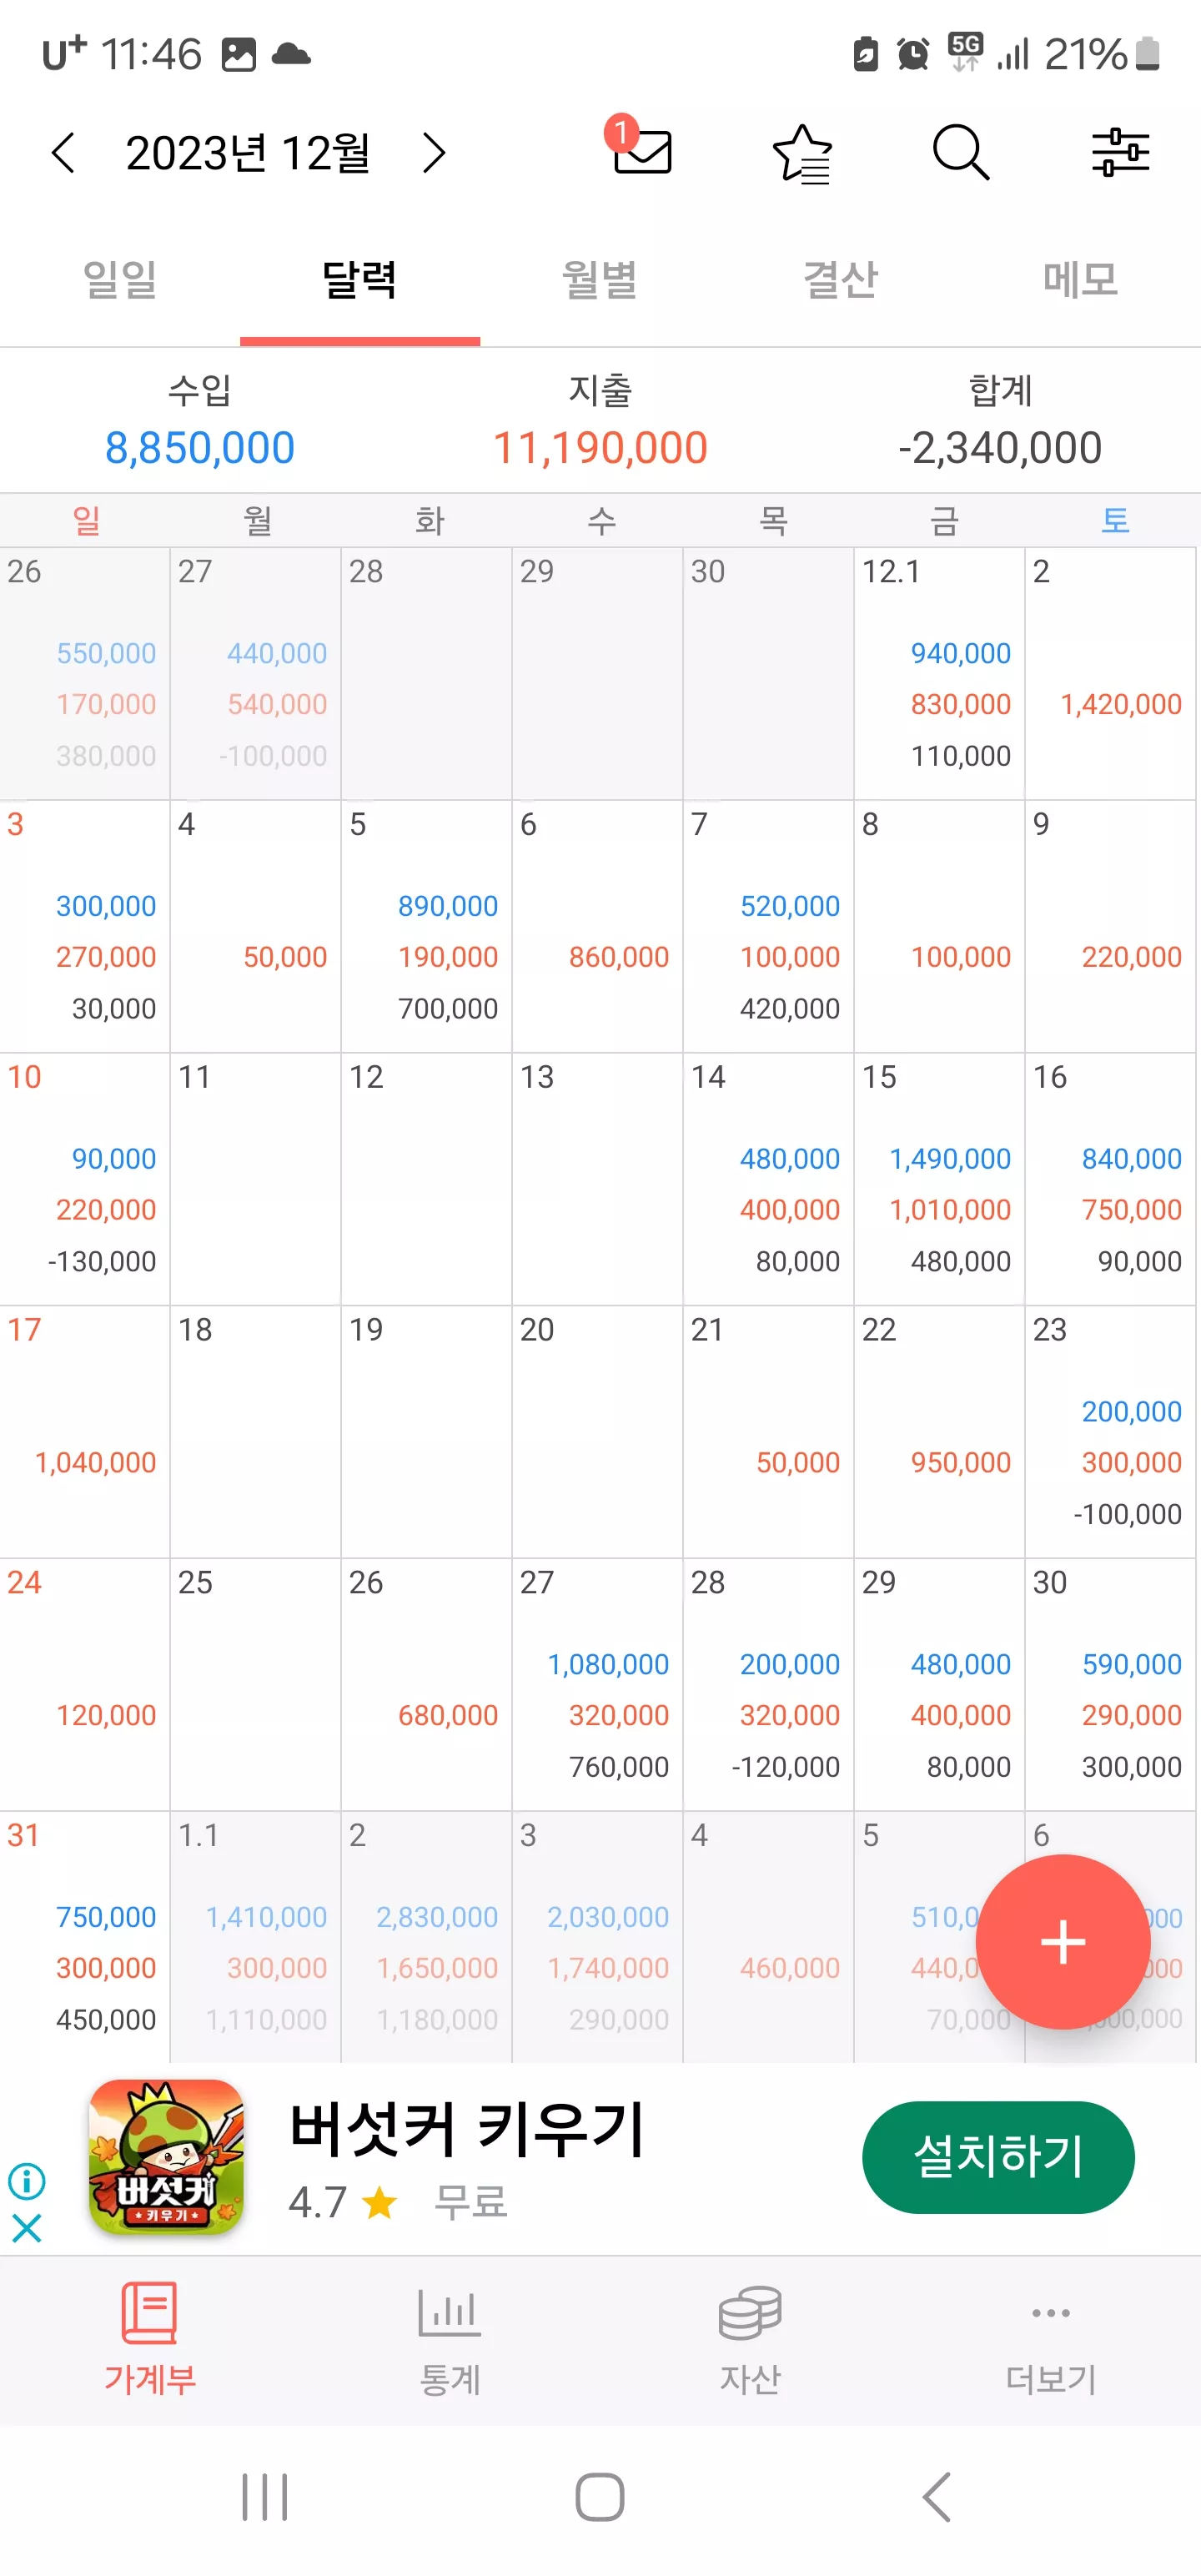Switch to the 결산 summary tab

coord(840,279)
